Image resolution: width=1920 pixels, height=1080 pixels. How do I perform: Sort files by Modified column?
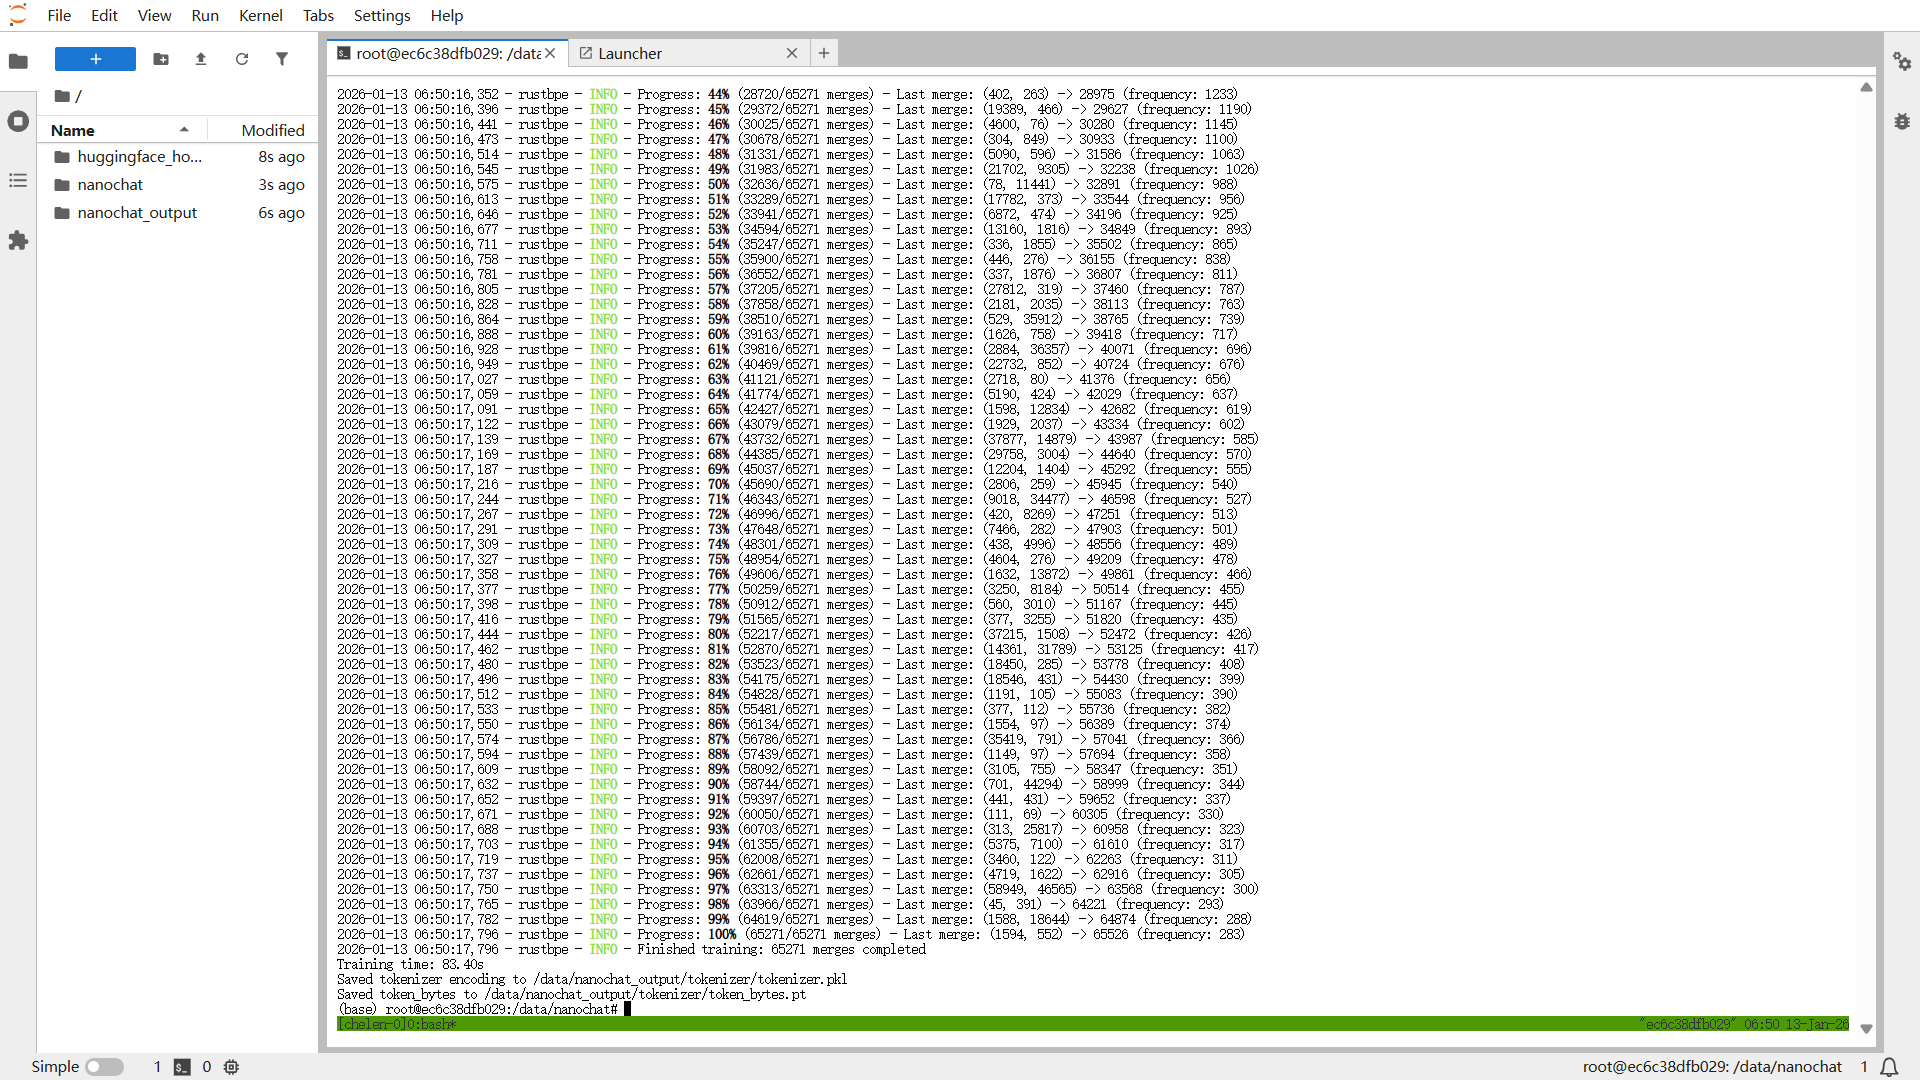coord(262,130)
